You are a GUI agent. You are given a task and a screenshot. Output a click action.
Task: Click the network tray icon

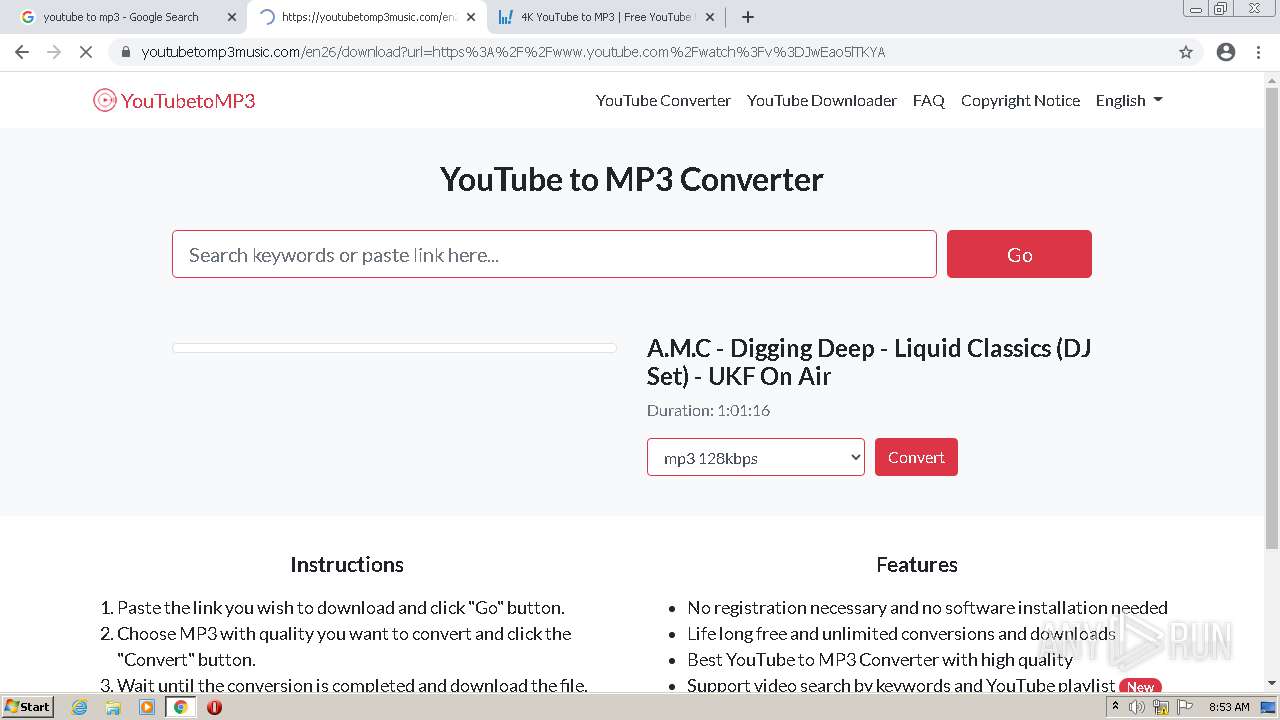click(1161, 707)
